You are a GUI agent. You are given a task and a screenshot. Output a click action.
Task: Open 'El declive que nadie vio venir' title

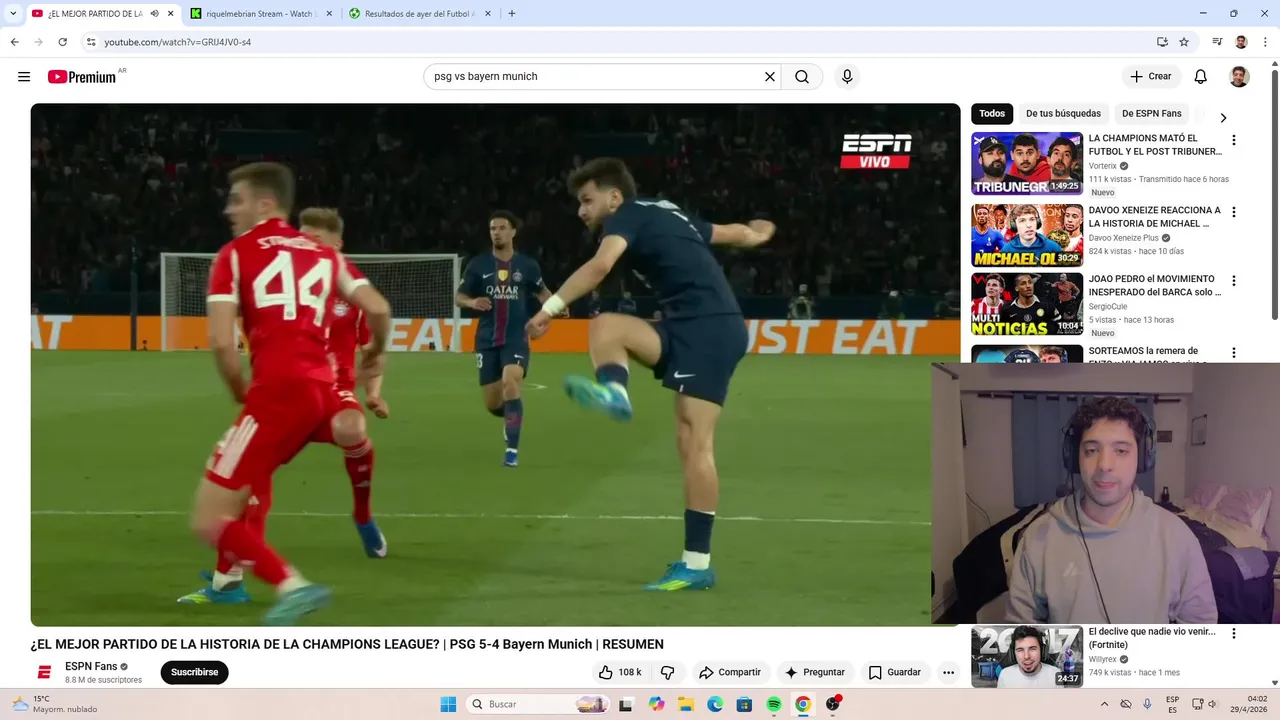pyautogui.click(x=1152, y=638)
